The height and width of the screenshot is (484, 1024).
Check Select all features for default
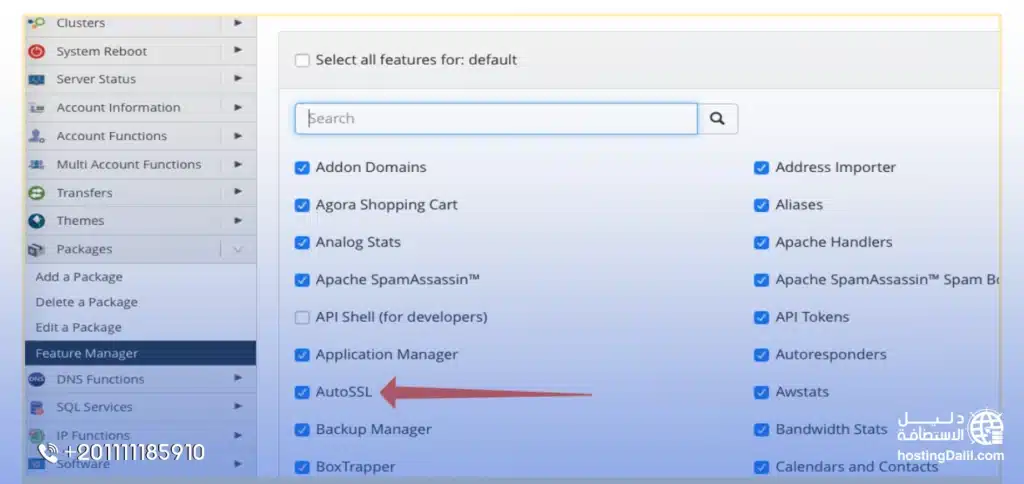pyautogui.click(x=302, y=60)
